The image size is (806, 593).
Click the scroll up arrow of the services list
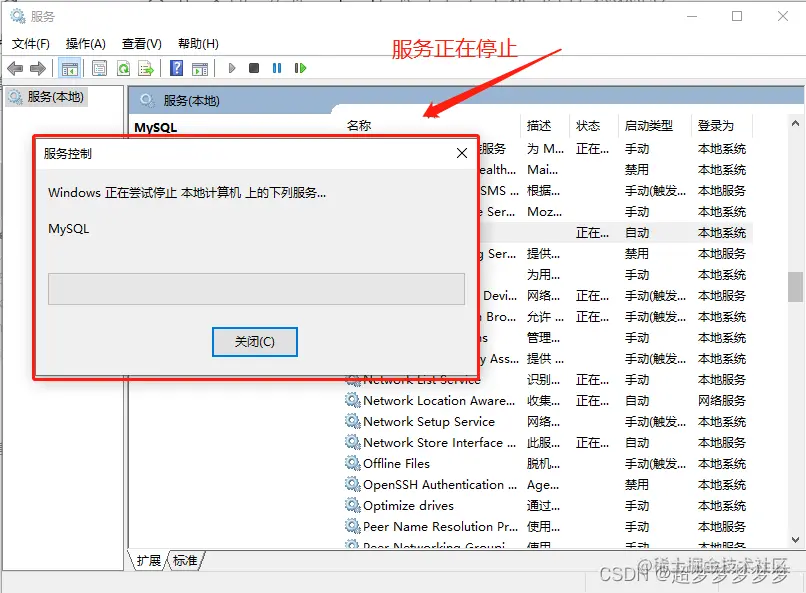pos(795,123)
